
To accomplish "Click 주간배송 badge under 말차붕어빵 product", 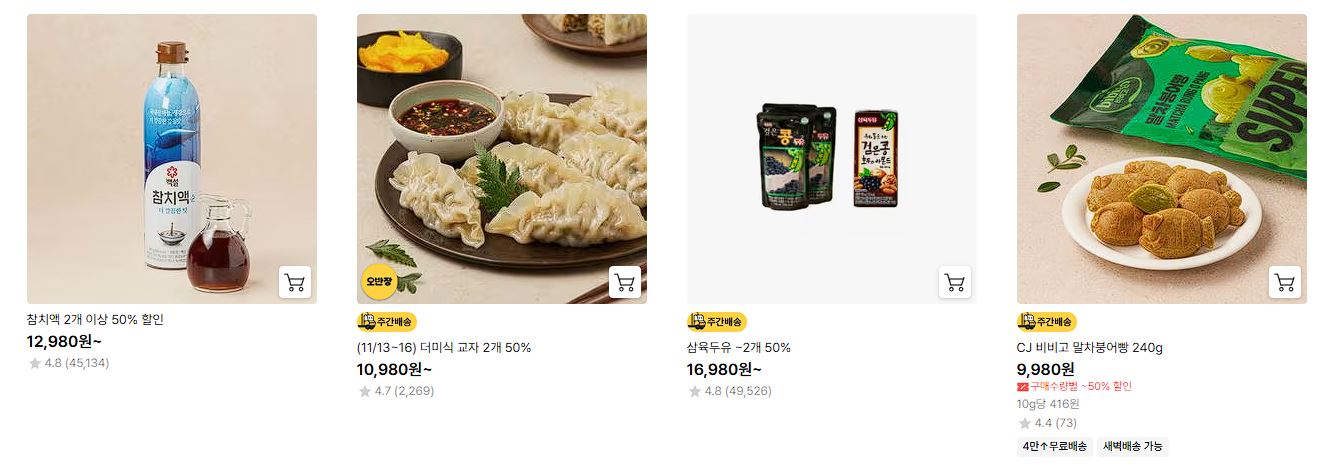I will click(1046, 322).
